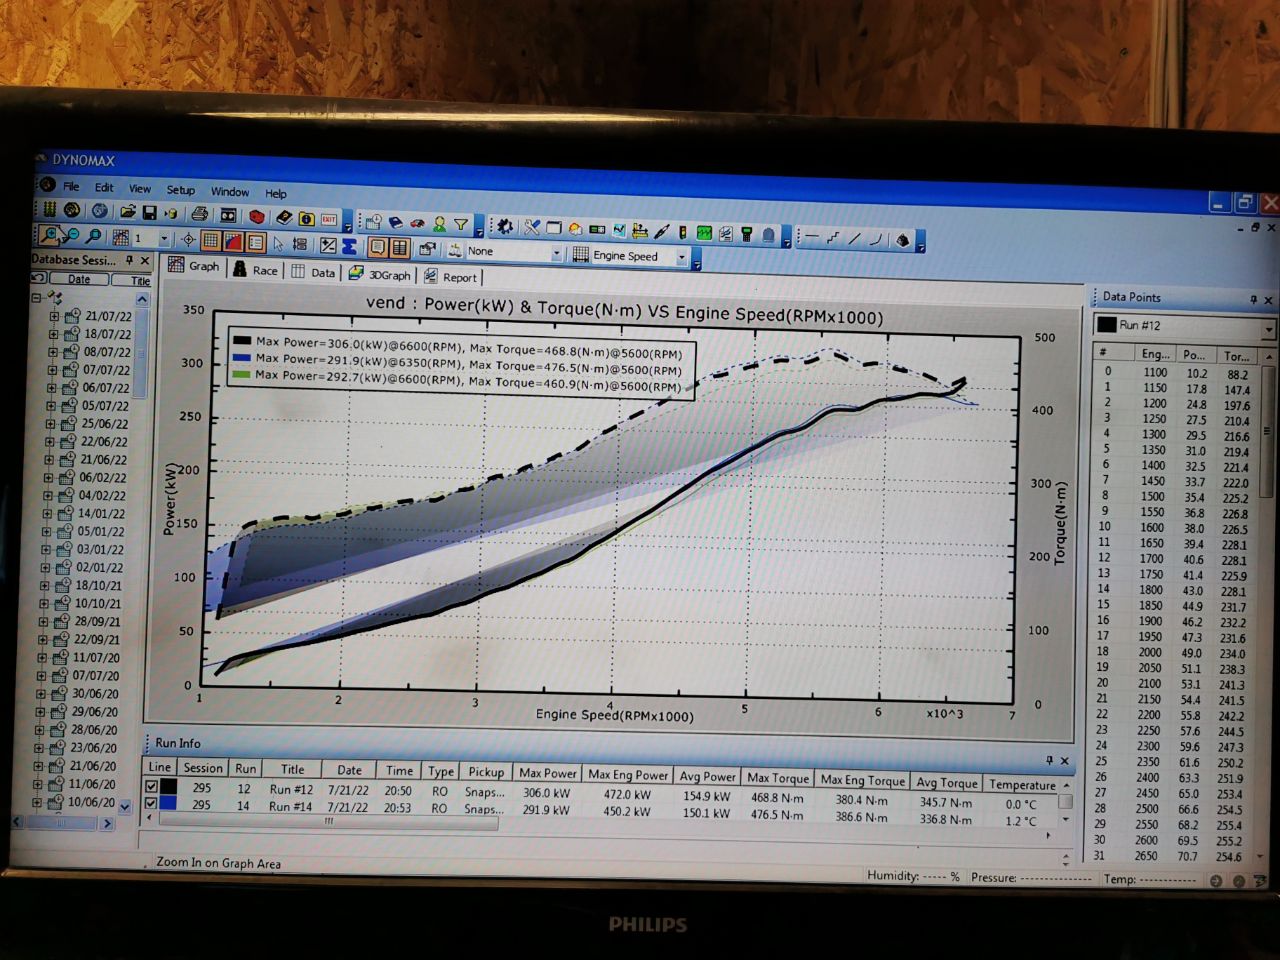The width and height of the screenshot is (1280, 960).
Task: Click the funnel filter icon
Action: pyautogui.click(x=461, y=225)
